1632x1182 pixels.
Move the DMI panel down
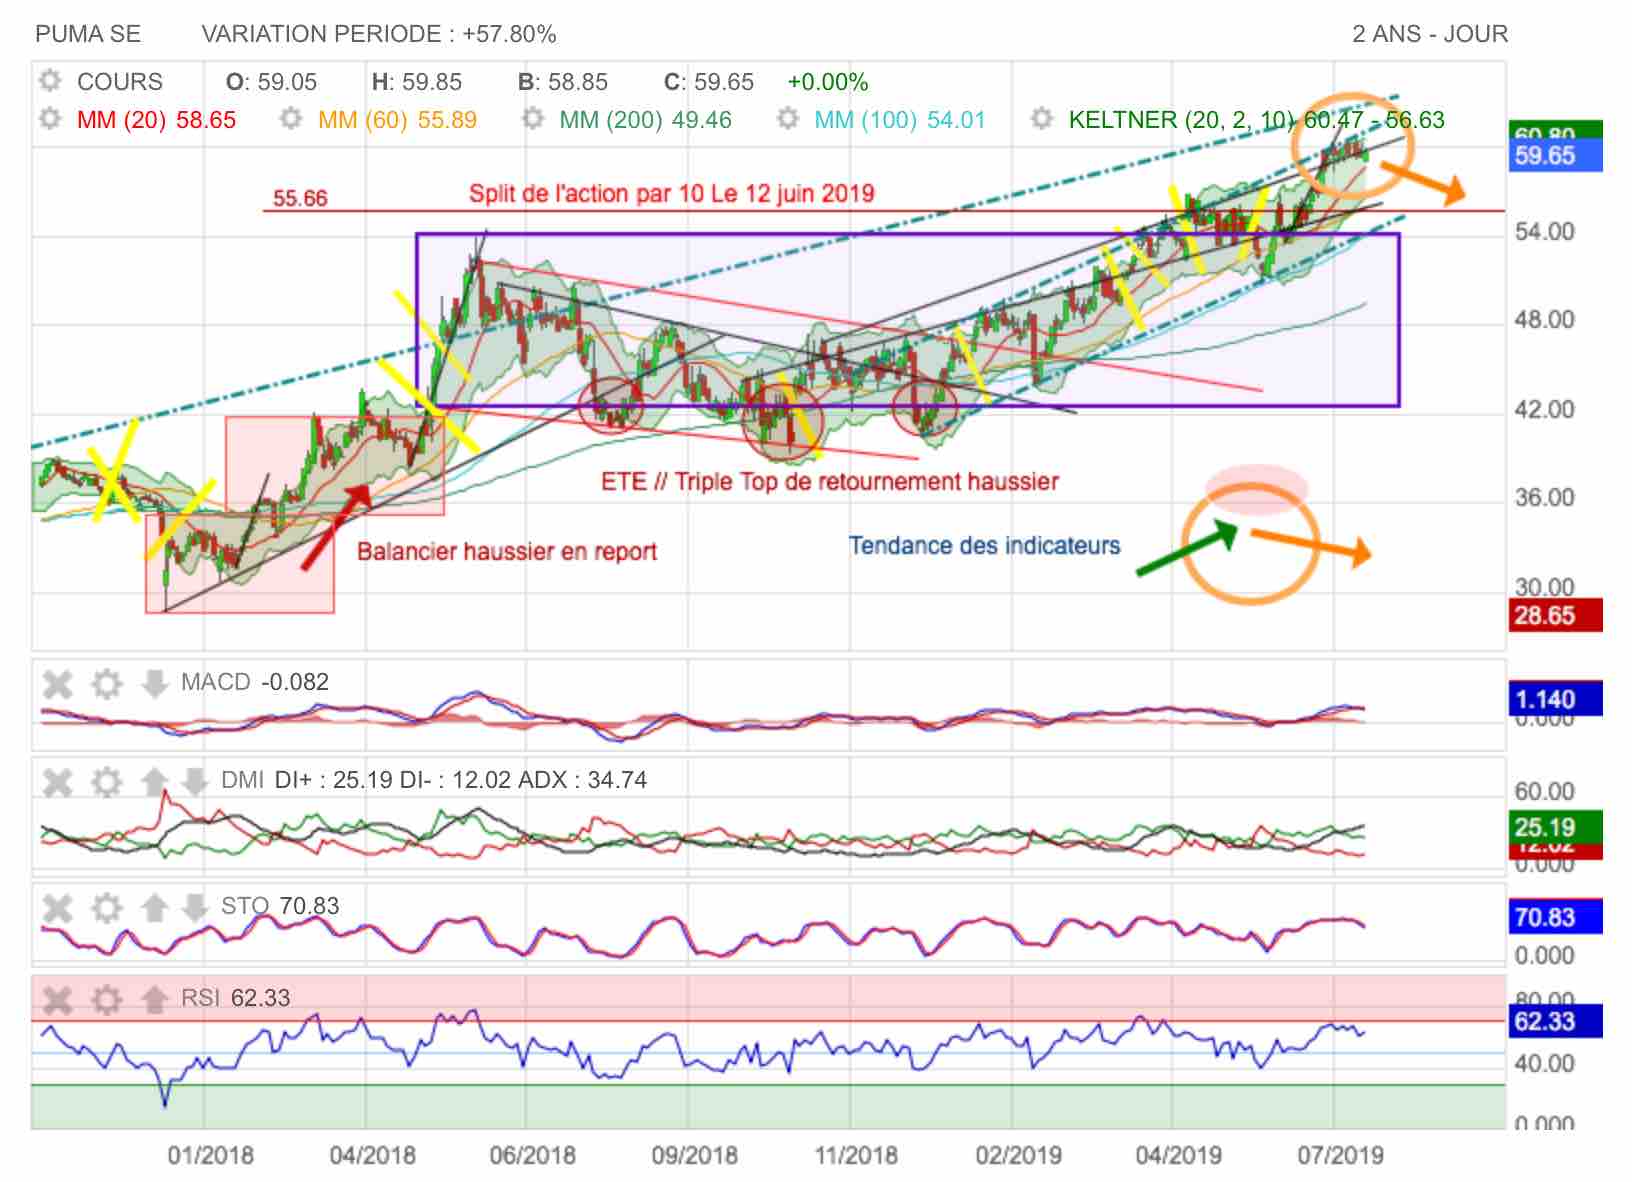point(195,781)
